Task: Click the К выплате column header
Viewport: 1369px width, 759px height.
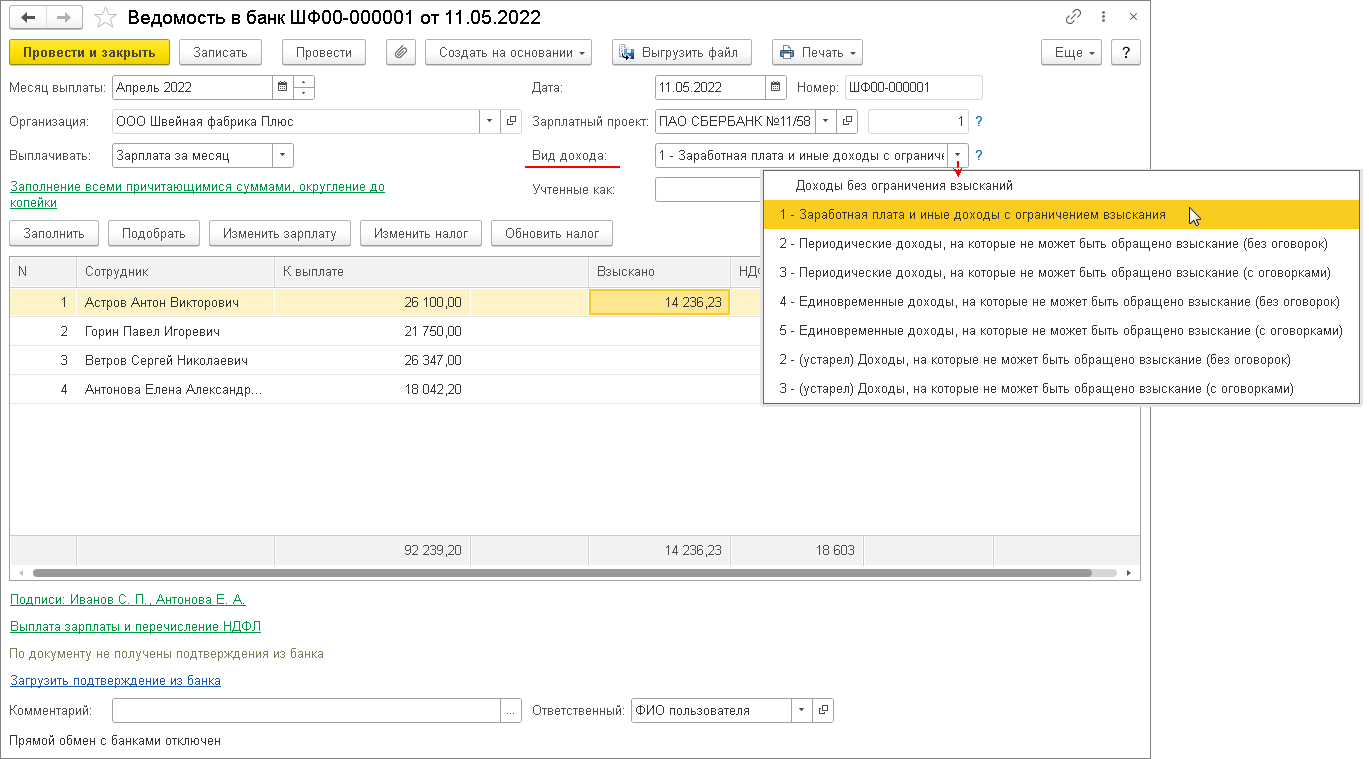Action: pos(431,272)
